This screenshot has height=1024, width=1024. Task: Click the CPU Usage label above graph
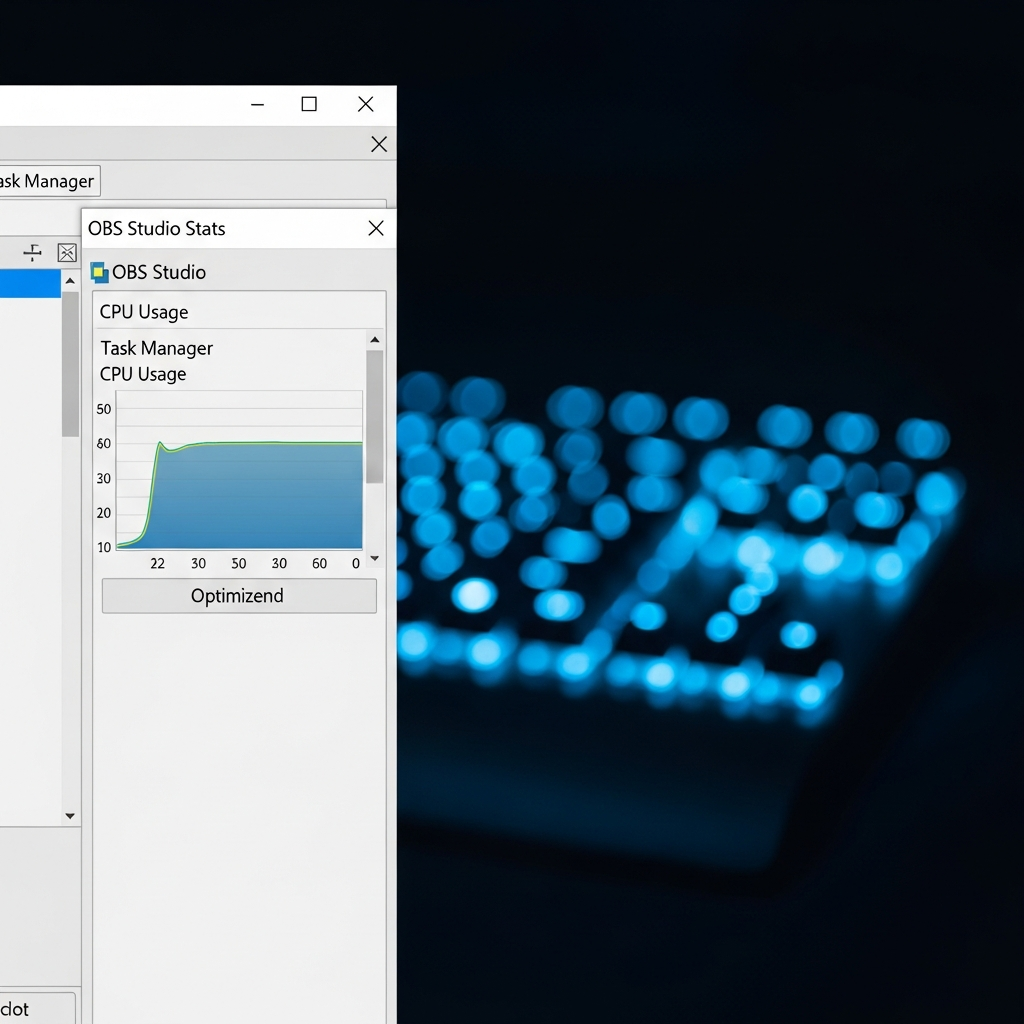(143, 374)
